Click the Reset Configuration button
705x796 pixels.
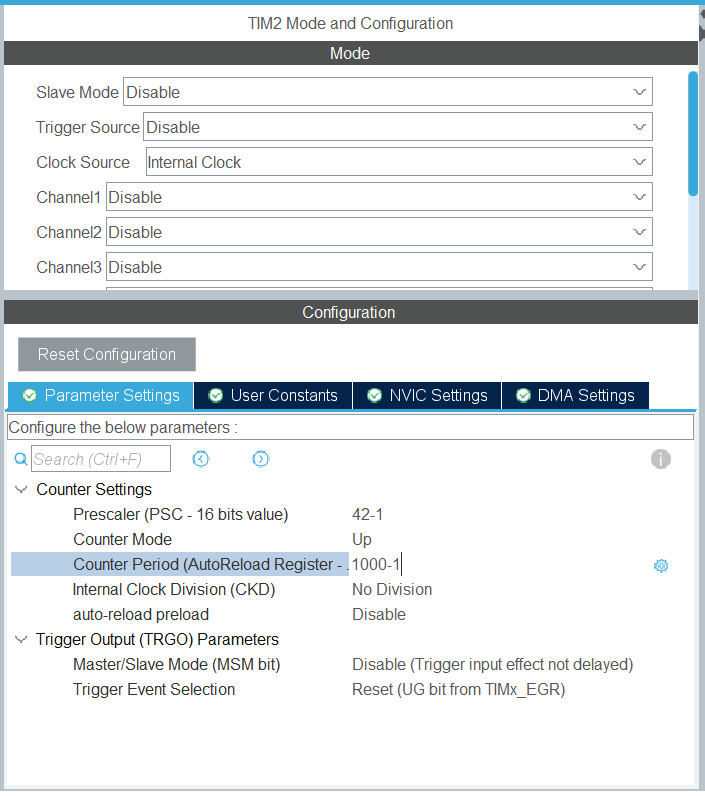[107, 354]
